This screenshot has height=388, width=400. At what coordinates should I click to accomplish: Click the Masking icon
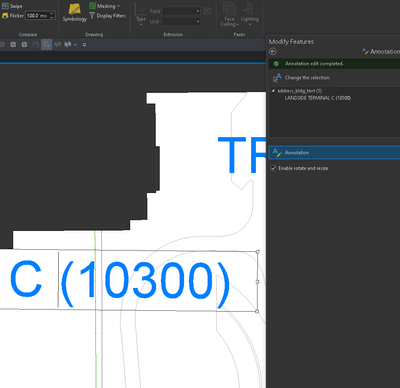92,6
